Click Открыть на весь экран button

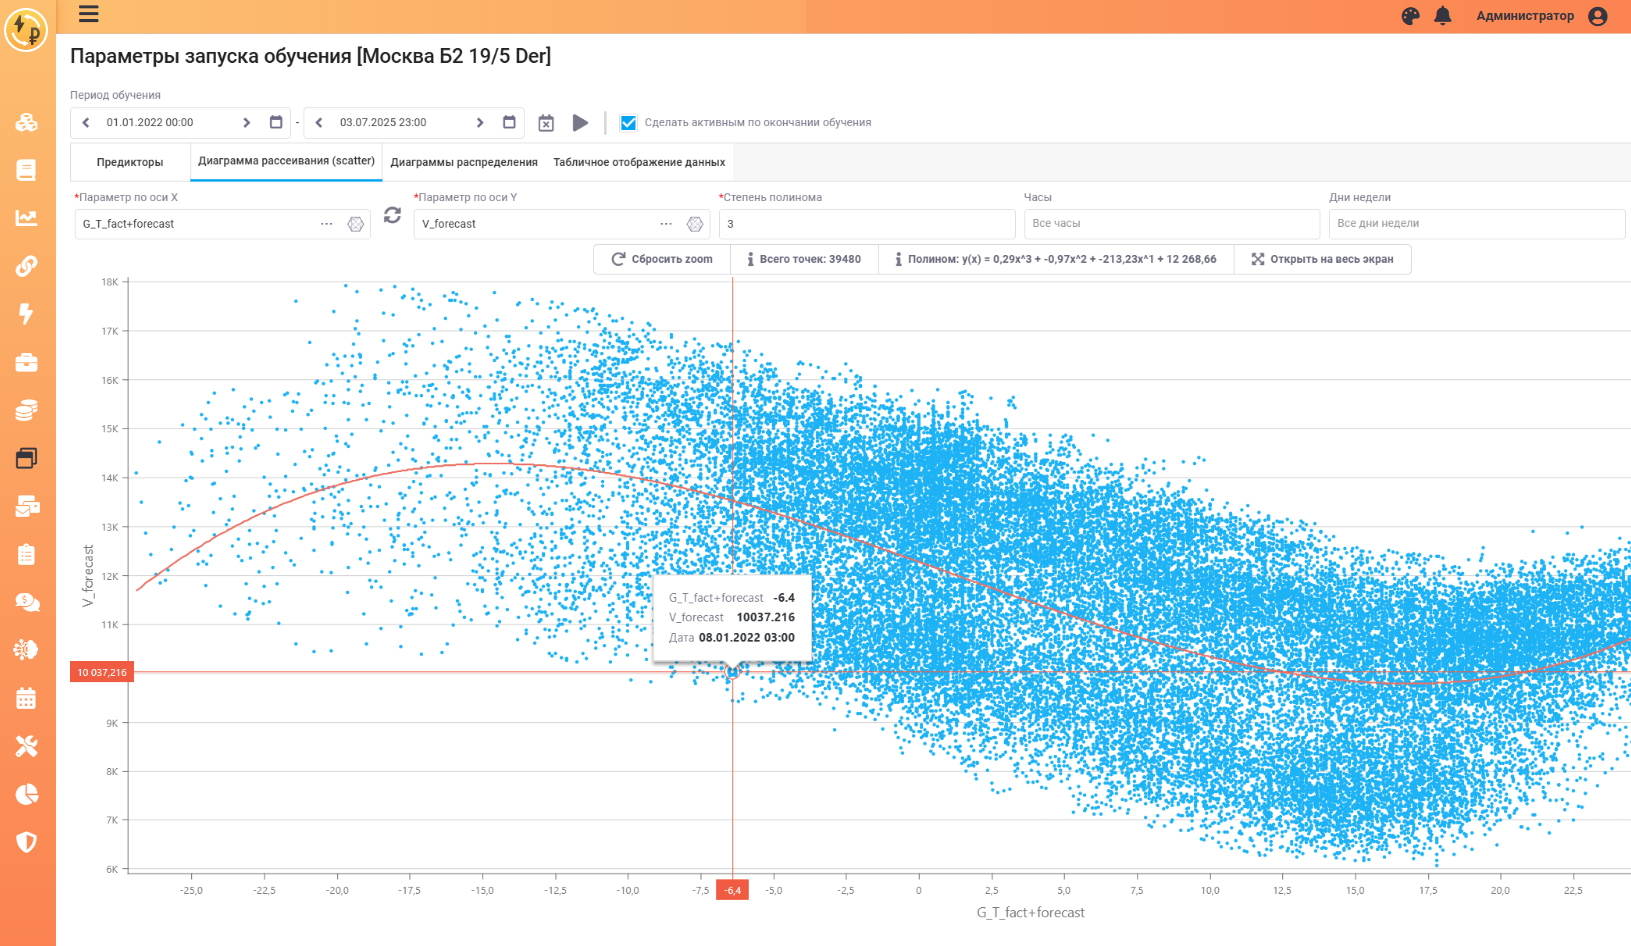coord(1322,259)
